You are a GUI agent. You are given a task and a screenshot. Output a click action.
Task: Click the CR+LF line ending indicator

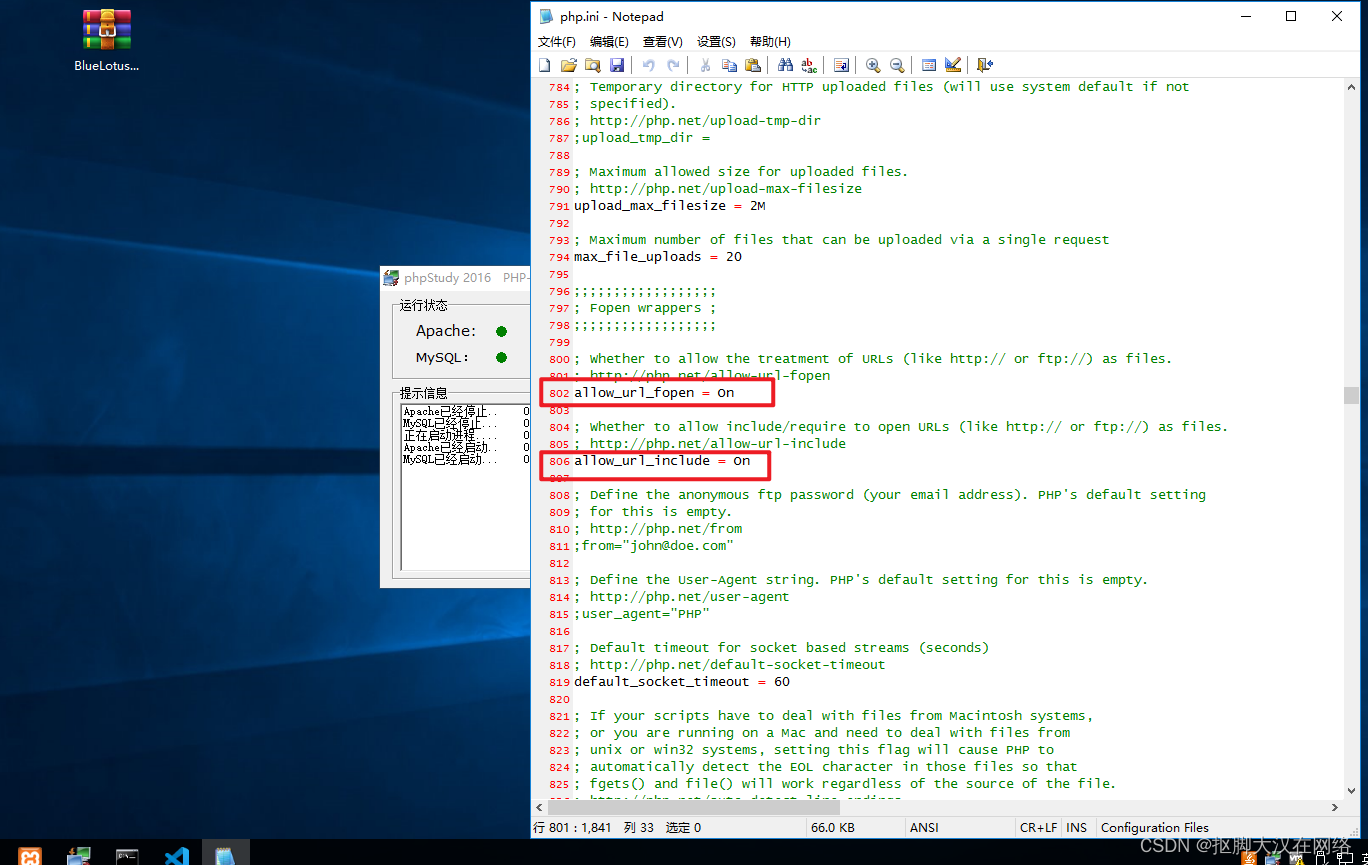coord(1038,828)
